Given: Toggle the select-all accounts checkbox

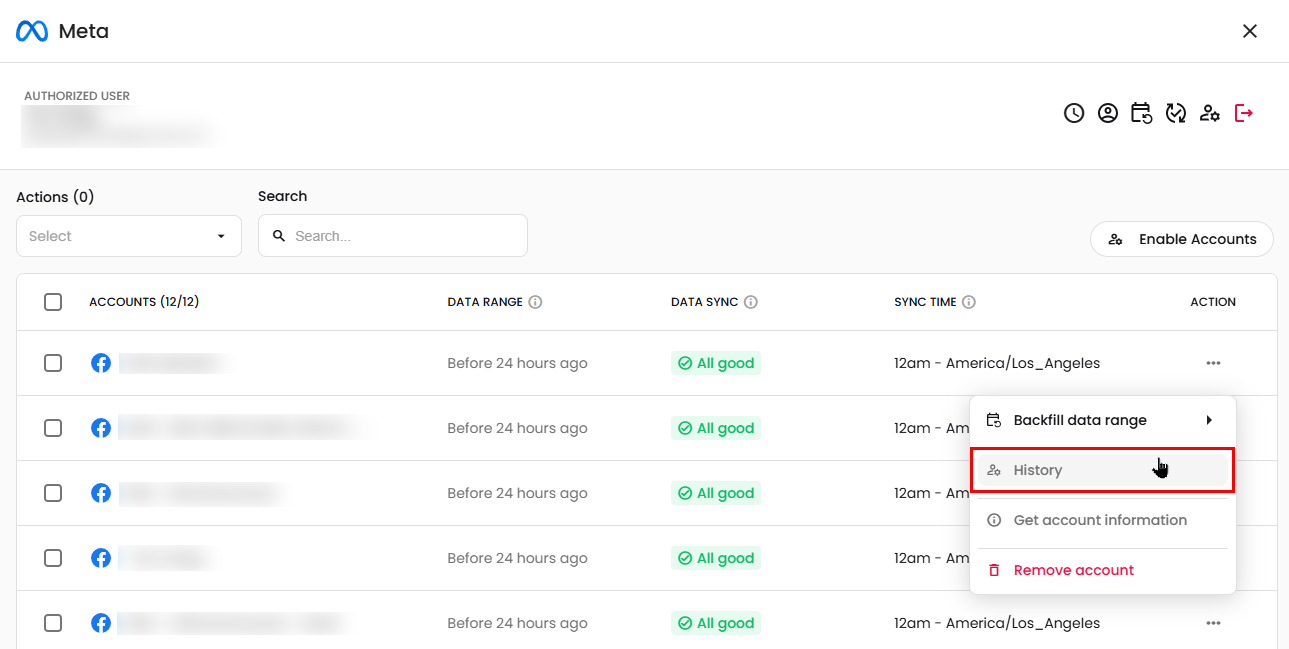Looking at the screenshot, I should tap(53, 302).
